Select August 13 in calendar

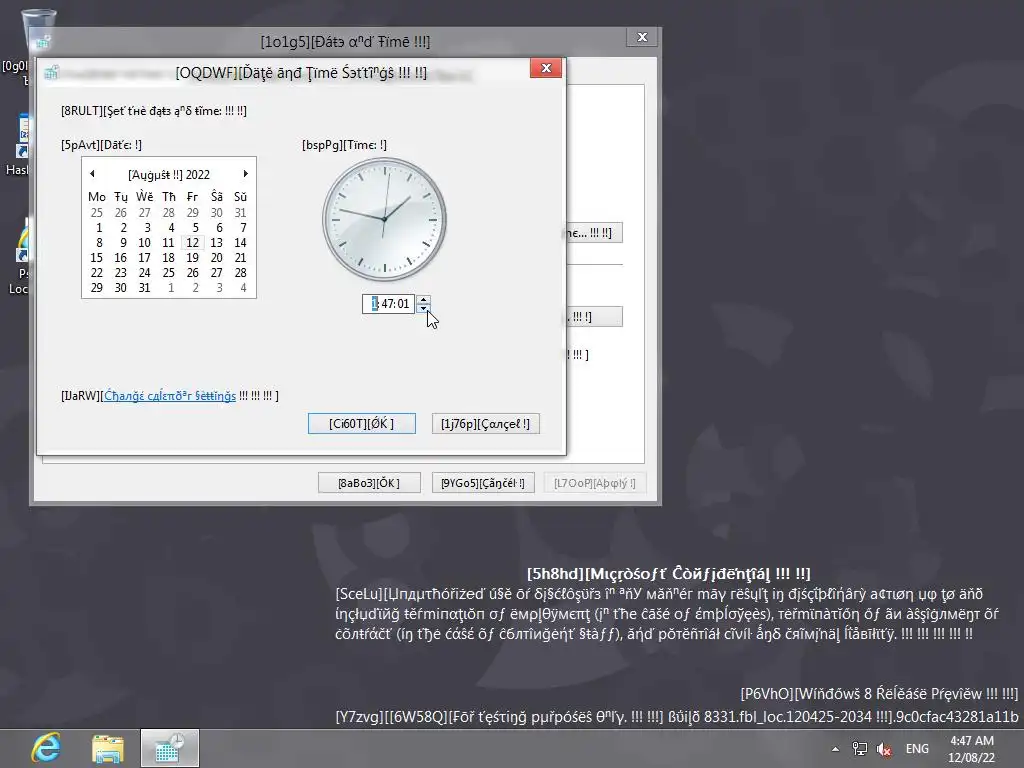point(216,243)
